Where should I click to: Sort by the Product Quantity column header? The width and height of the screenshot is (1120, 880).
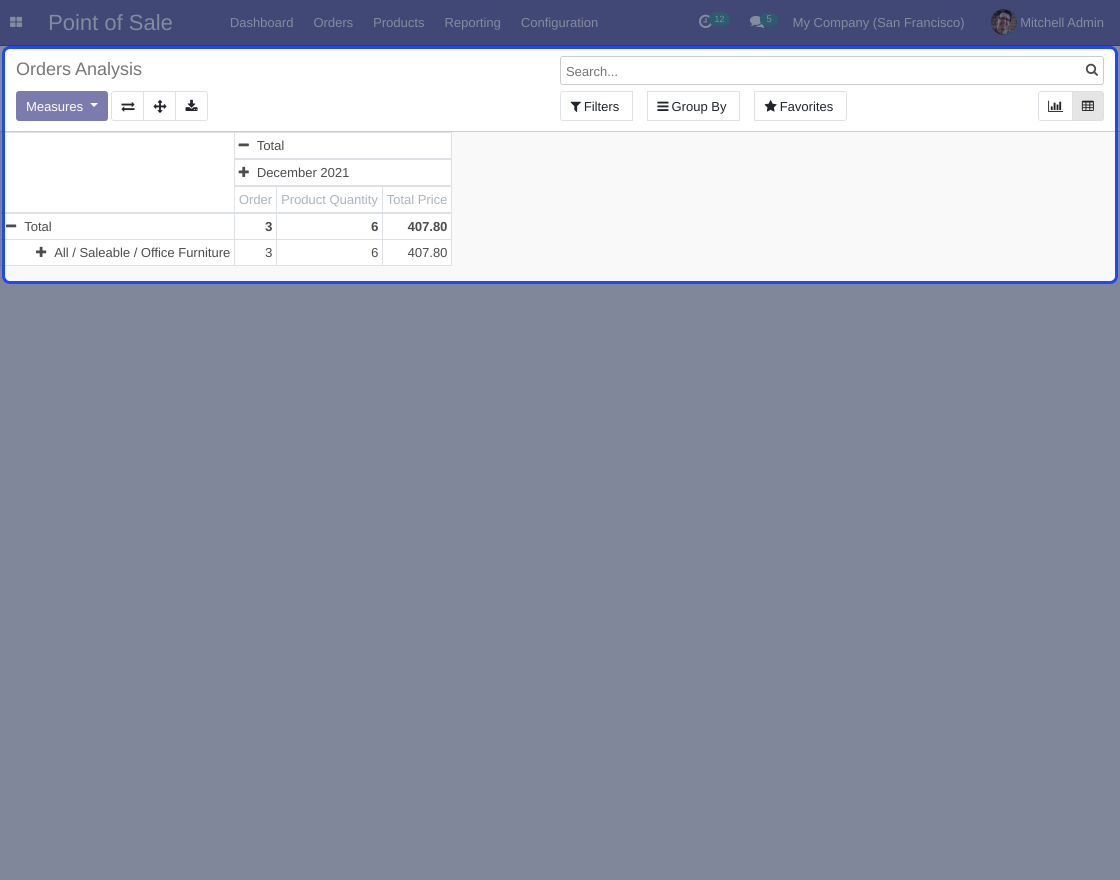pos(329,200)
